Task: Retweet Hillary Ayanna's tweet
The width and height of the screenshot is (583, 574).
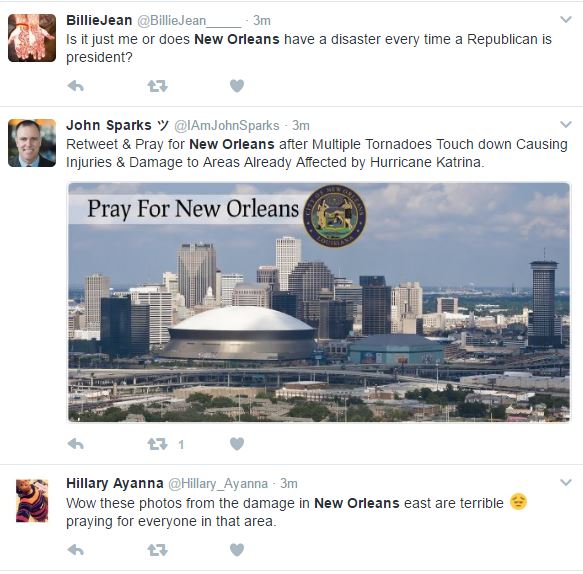Action: coord(157,549)
